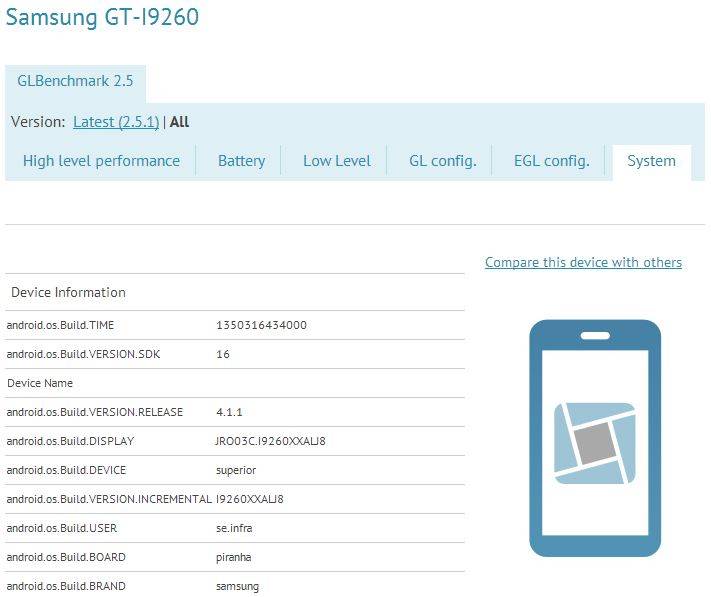Click the Device Name row label
Screen dimensions: 711x597
40,383
